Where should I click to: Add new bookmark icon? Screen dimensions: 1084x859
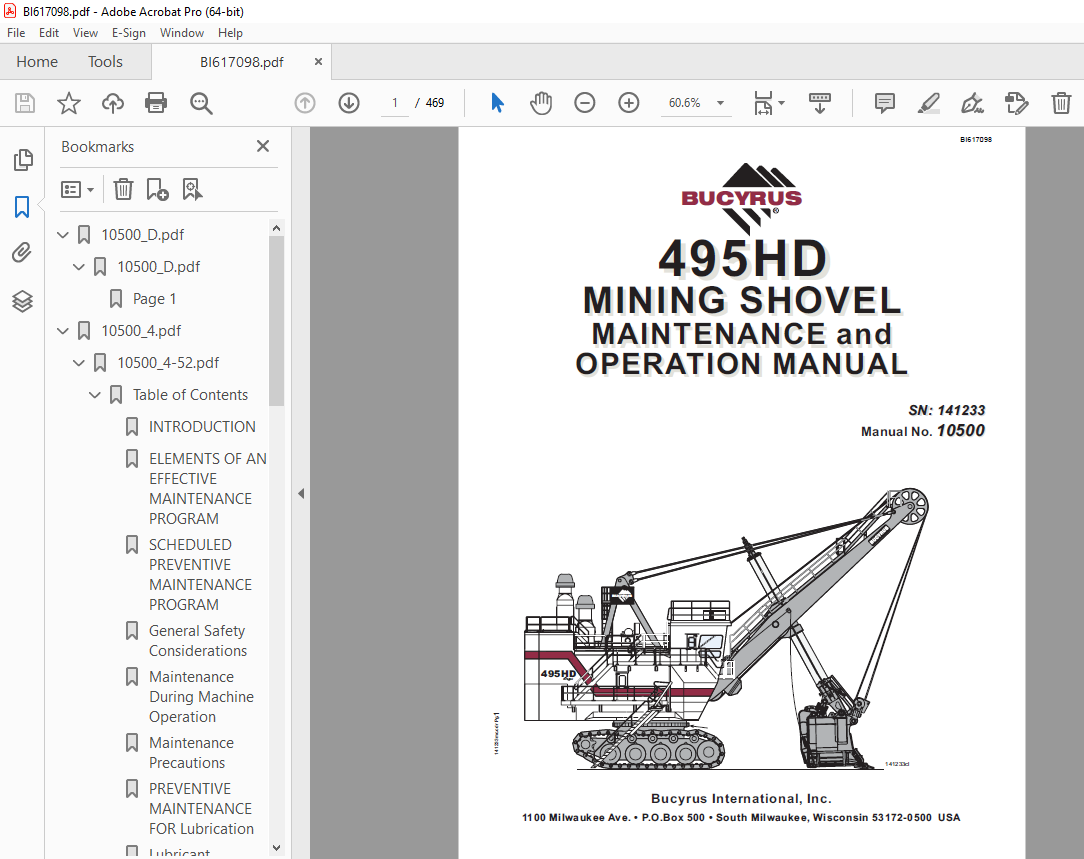tap(157, 189)
